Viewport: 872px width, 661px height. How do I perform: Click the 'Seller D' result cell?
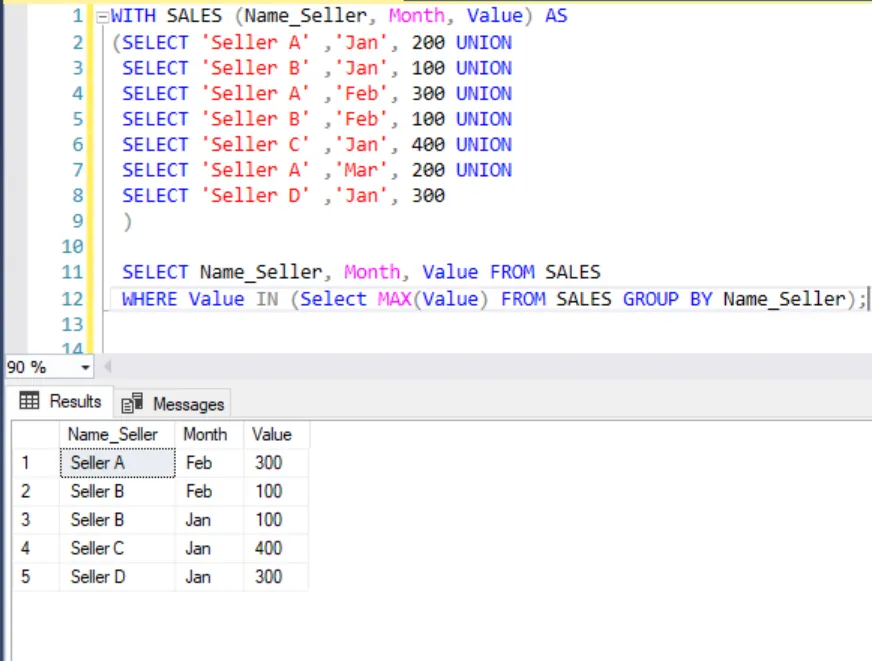click(117, 576)
